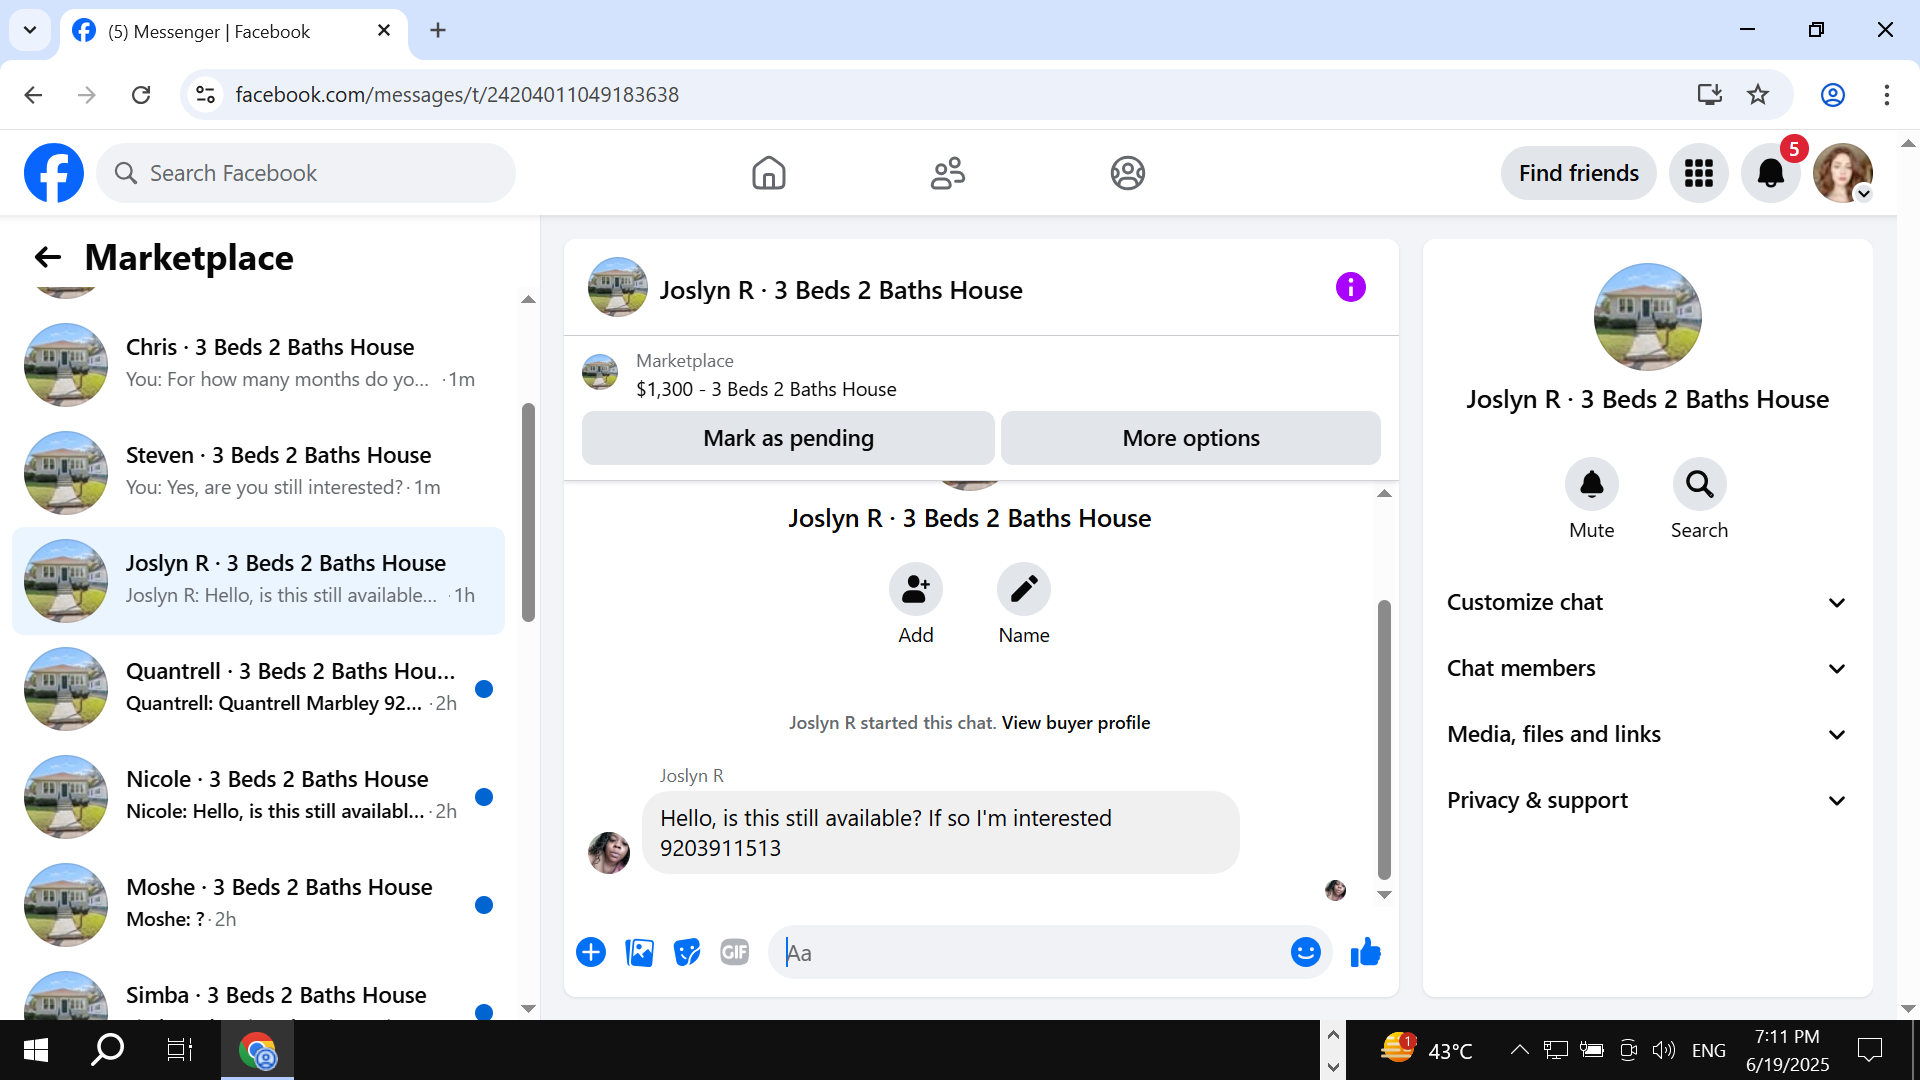Expand Chat members section
This screenshot has height=1080, width=1920.
click(x=1646, y=669)
